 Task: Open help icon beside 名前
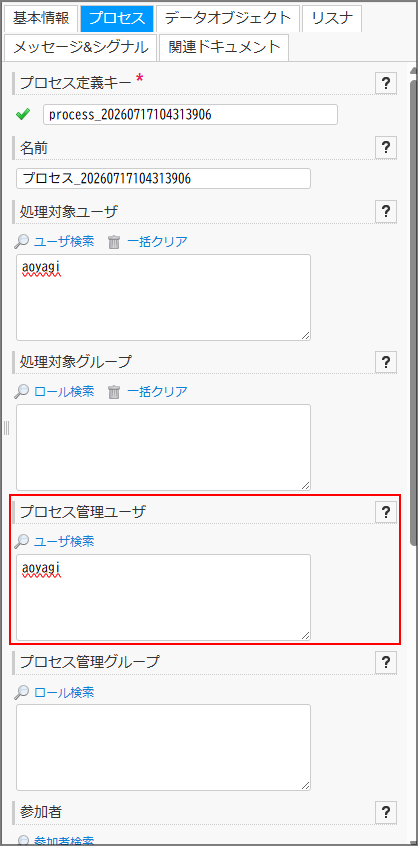coord(386,147)
